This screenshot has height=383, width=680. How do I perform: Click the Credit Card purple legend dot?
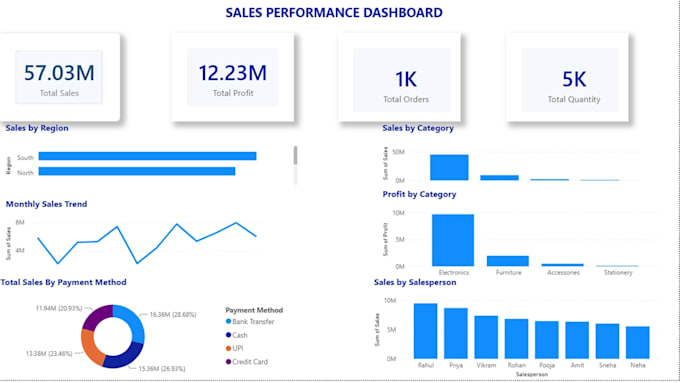point(229,362)
